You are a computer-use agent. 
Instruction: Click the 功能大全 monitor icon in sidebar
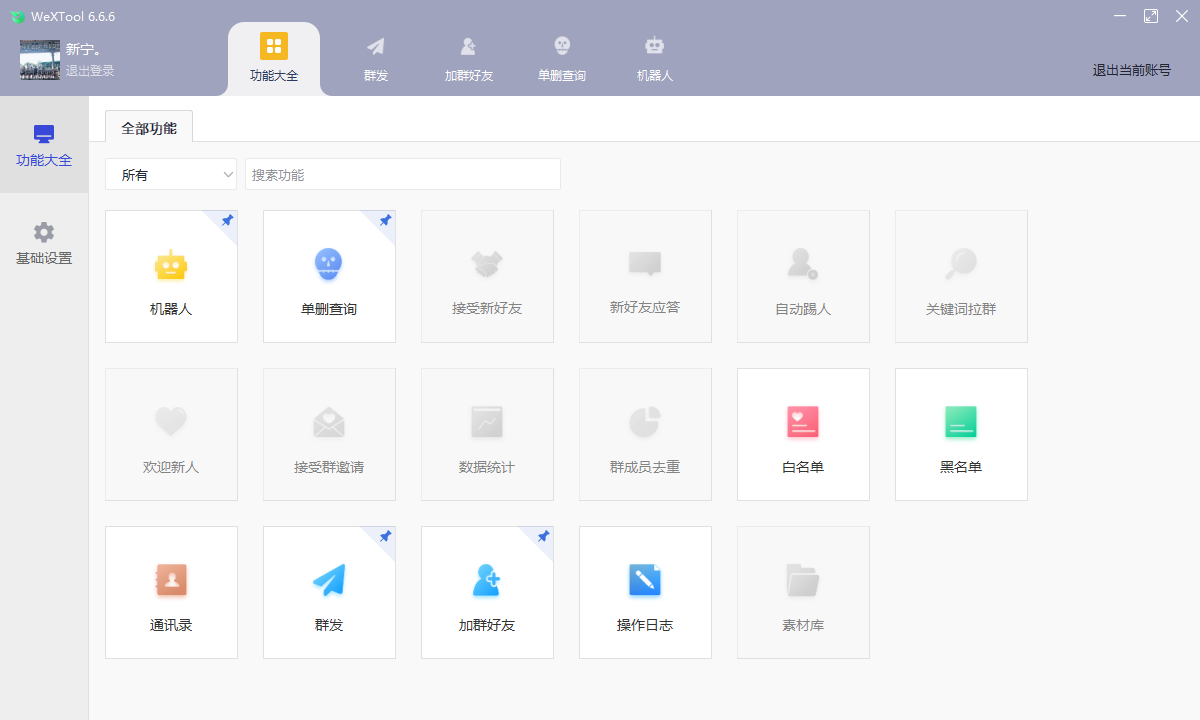click(x=44, y=134)
